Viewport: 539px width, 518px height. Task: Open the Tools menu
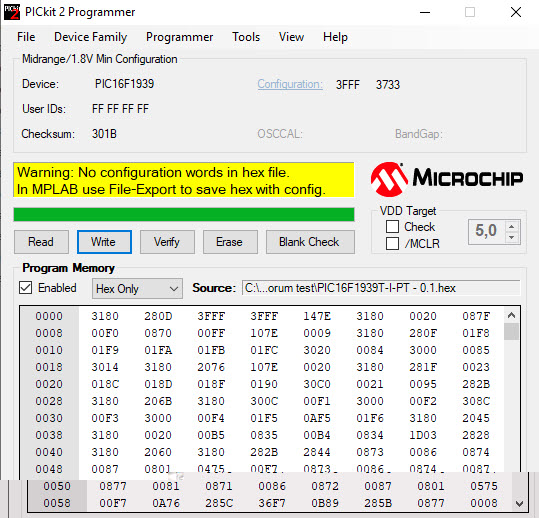click(x=246, y=37)
